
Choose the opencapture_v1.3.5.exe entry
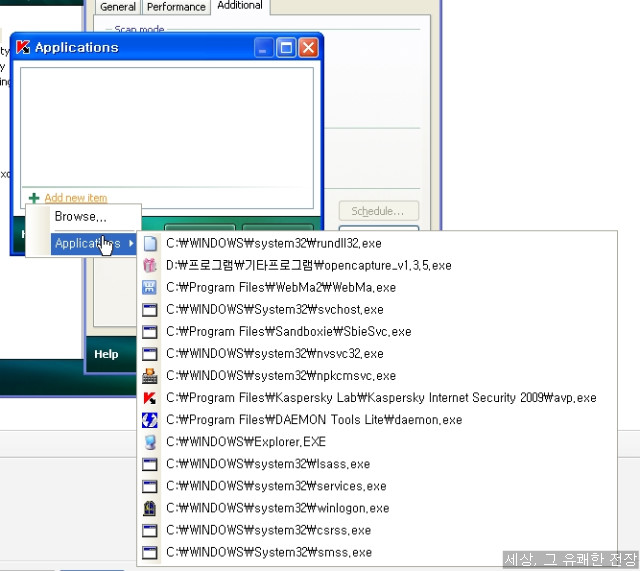(x=377, y=265)
